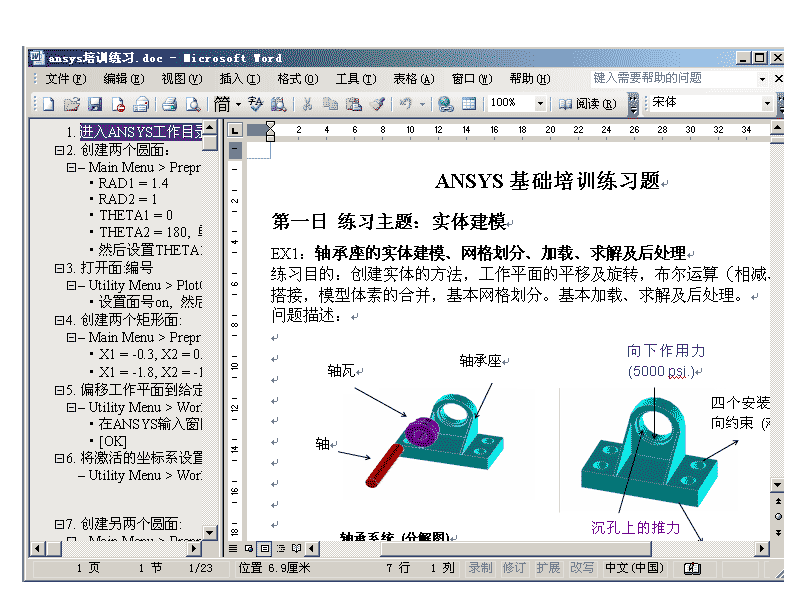Open the 插入(I) menu

(x=240, y=79)
